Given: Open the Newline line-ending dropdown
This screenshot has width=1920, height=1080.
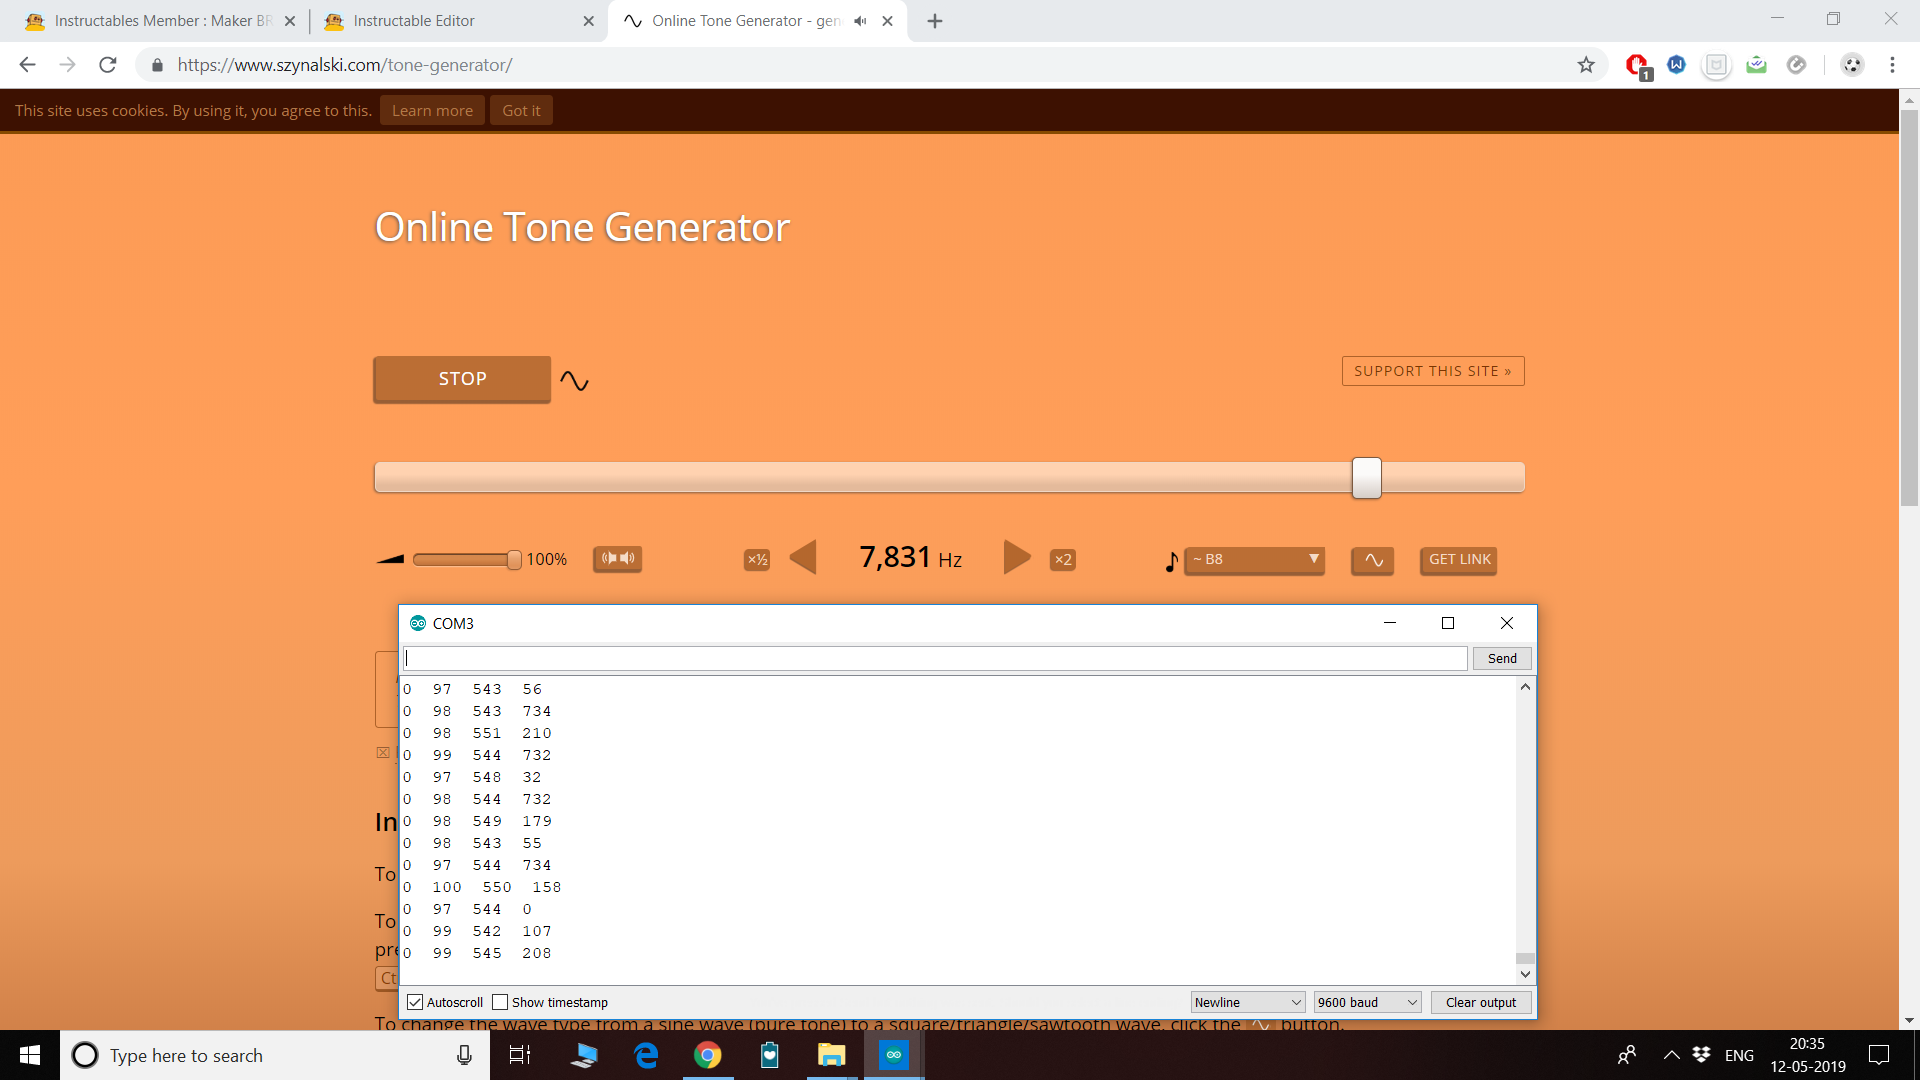Looking at the screenshot, I should [x=1248, y=1002].
